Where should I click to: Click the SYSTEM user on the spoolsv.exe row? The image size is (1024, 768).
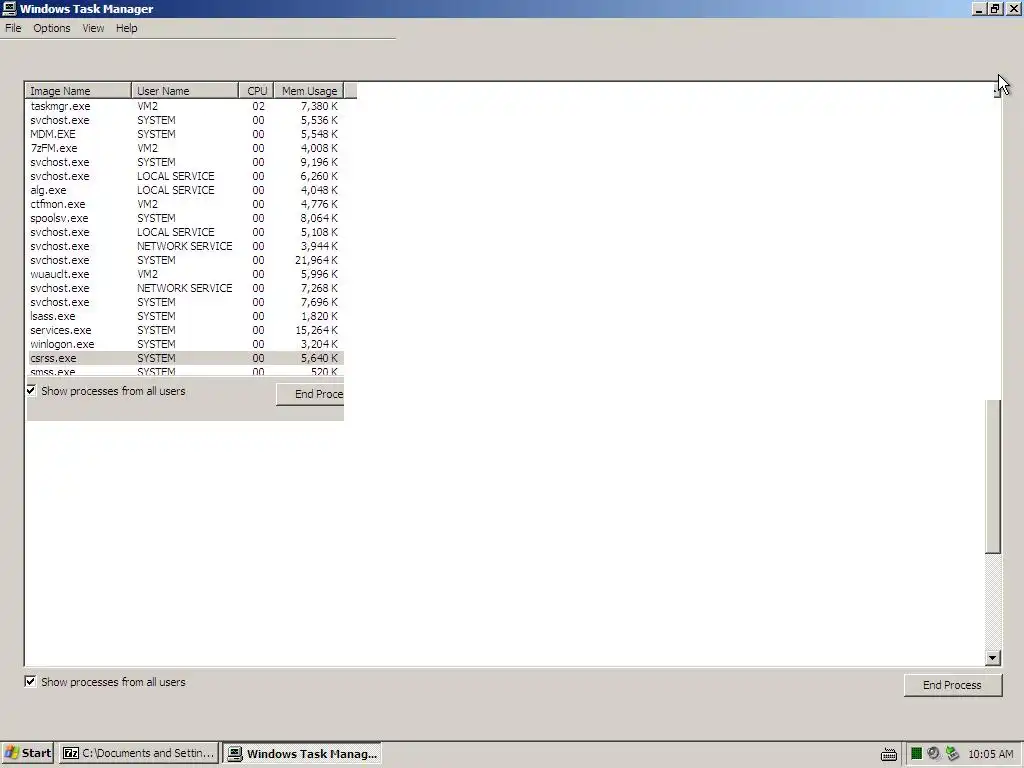pos(156,218)
